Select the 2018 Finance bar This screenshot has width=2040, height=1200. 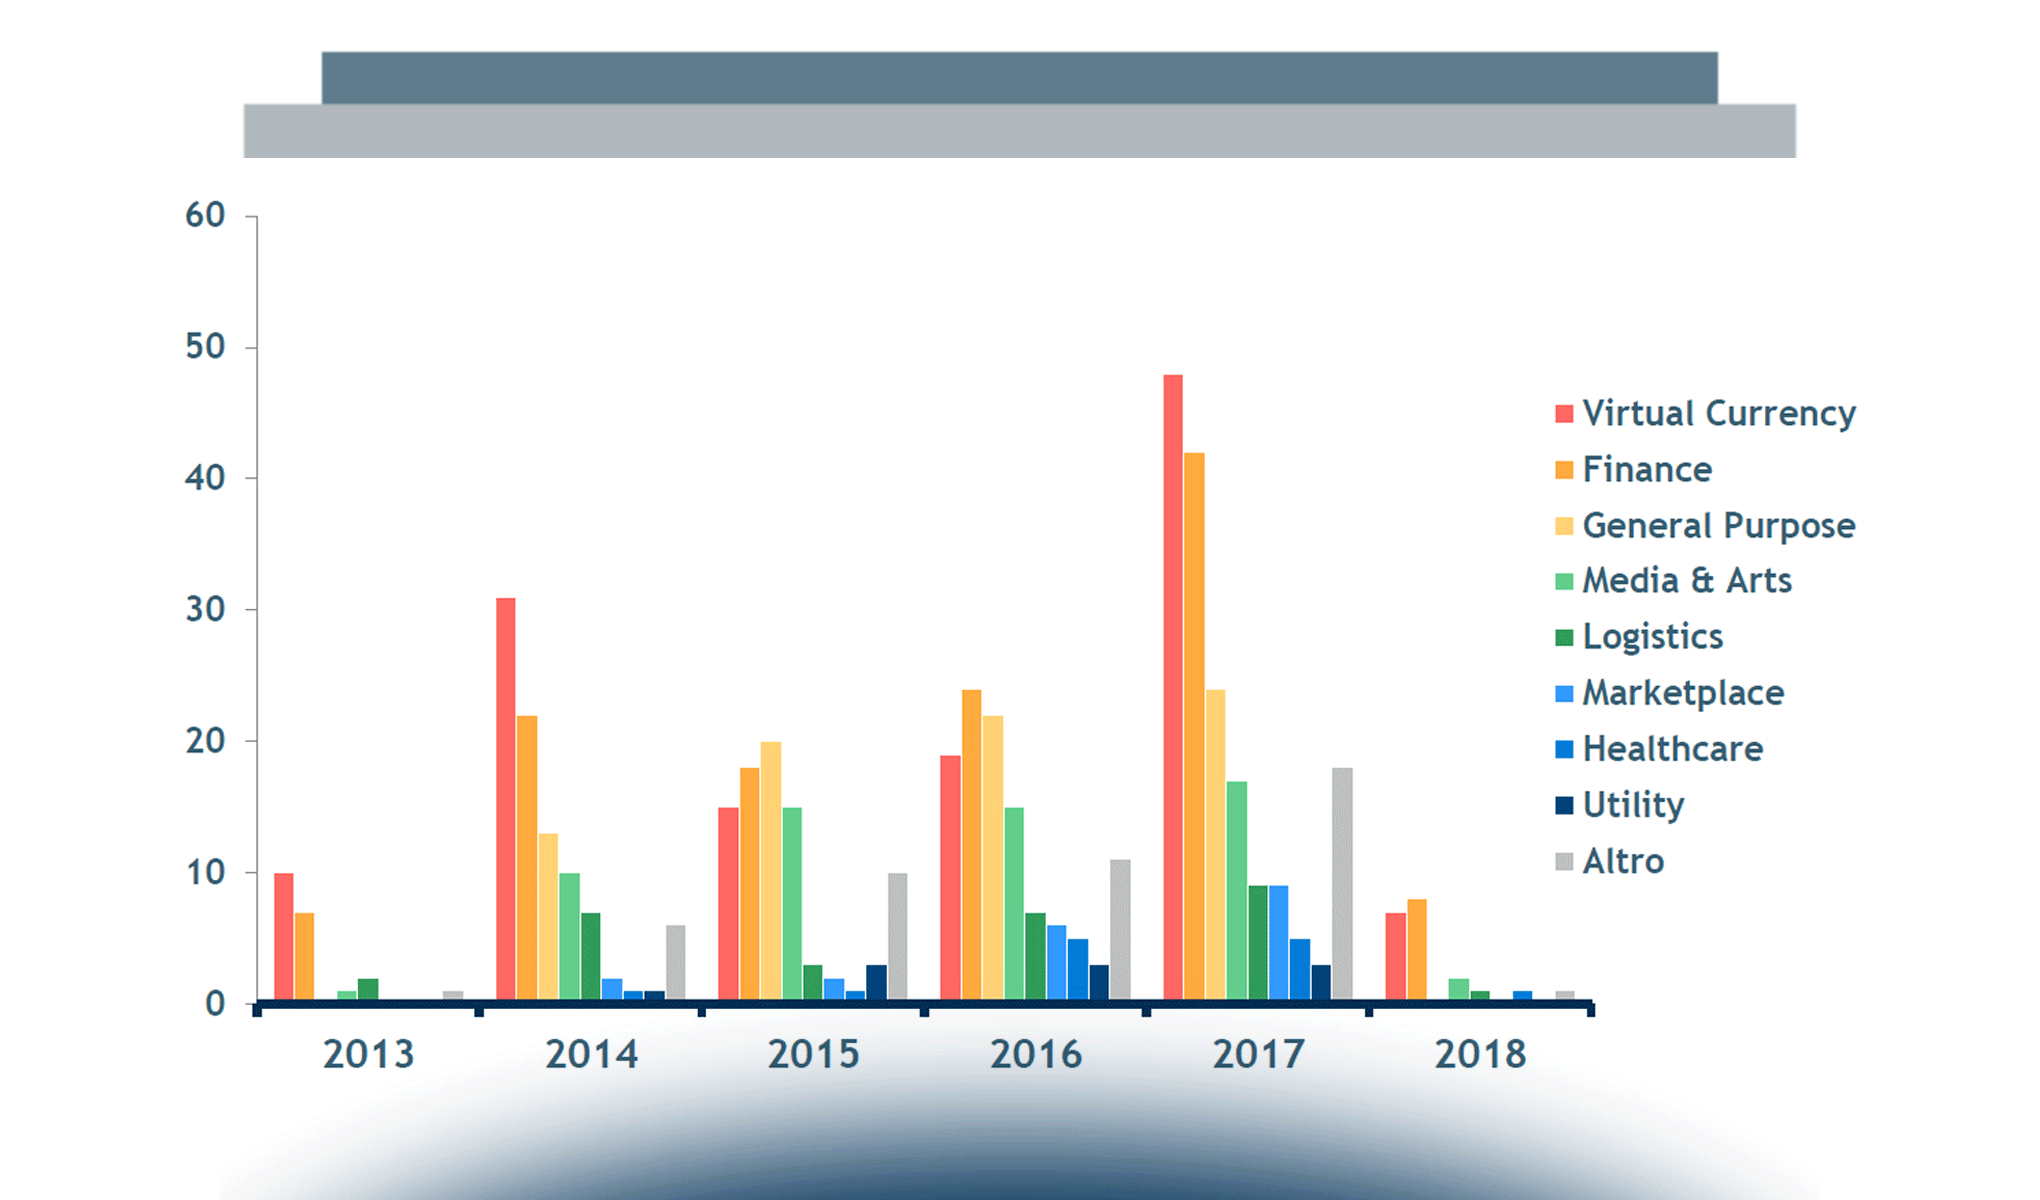pos(1417,950)
